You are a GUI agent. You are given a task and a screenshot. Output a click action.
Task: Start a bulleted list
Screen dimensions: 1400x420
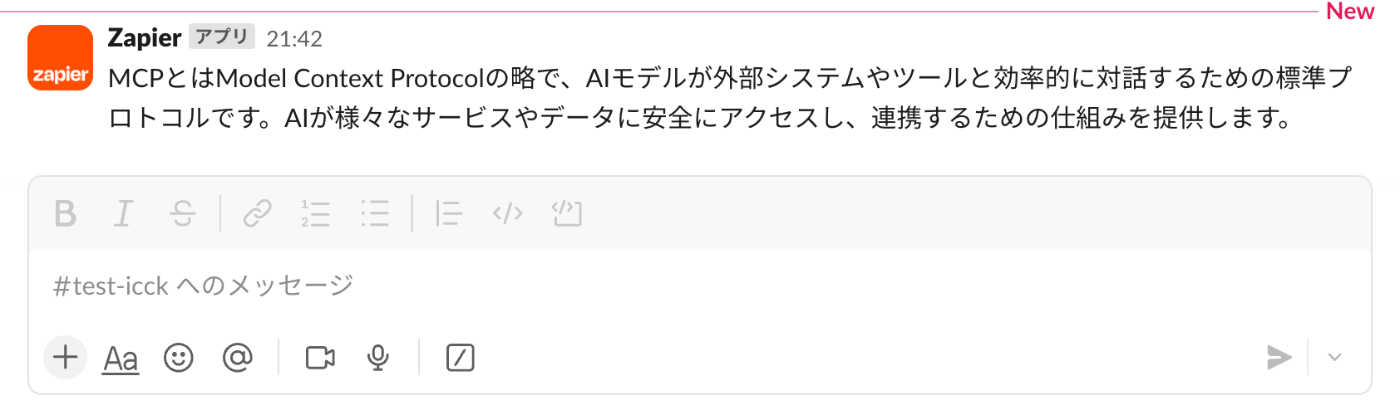click(x=375, y=213)
